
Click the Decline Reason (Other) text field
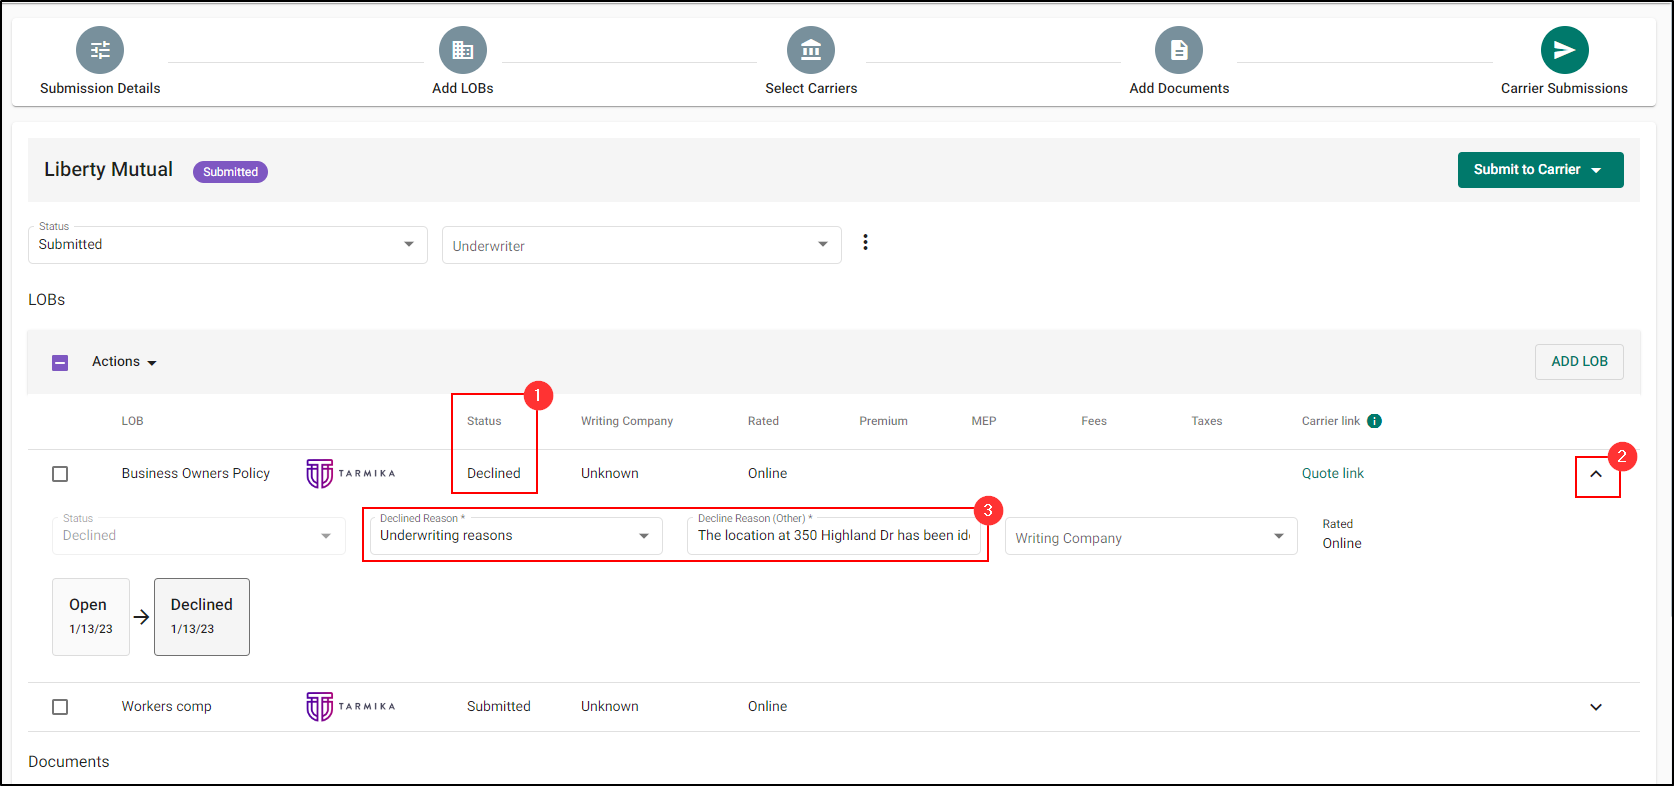(x=834, y=536)
